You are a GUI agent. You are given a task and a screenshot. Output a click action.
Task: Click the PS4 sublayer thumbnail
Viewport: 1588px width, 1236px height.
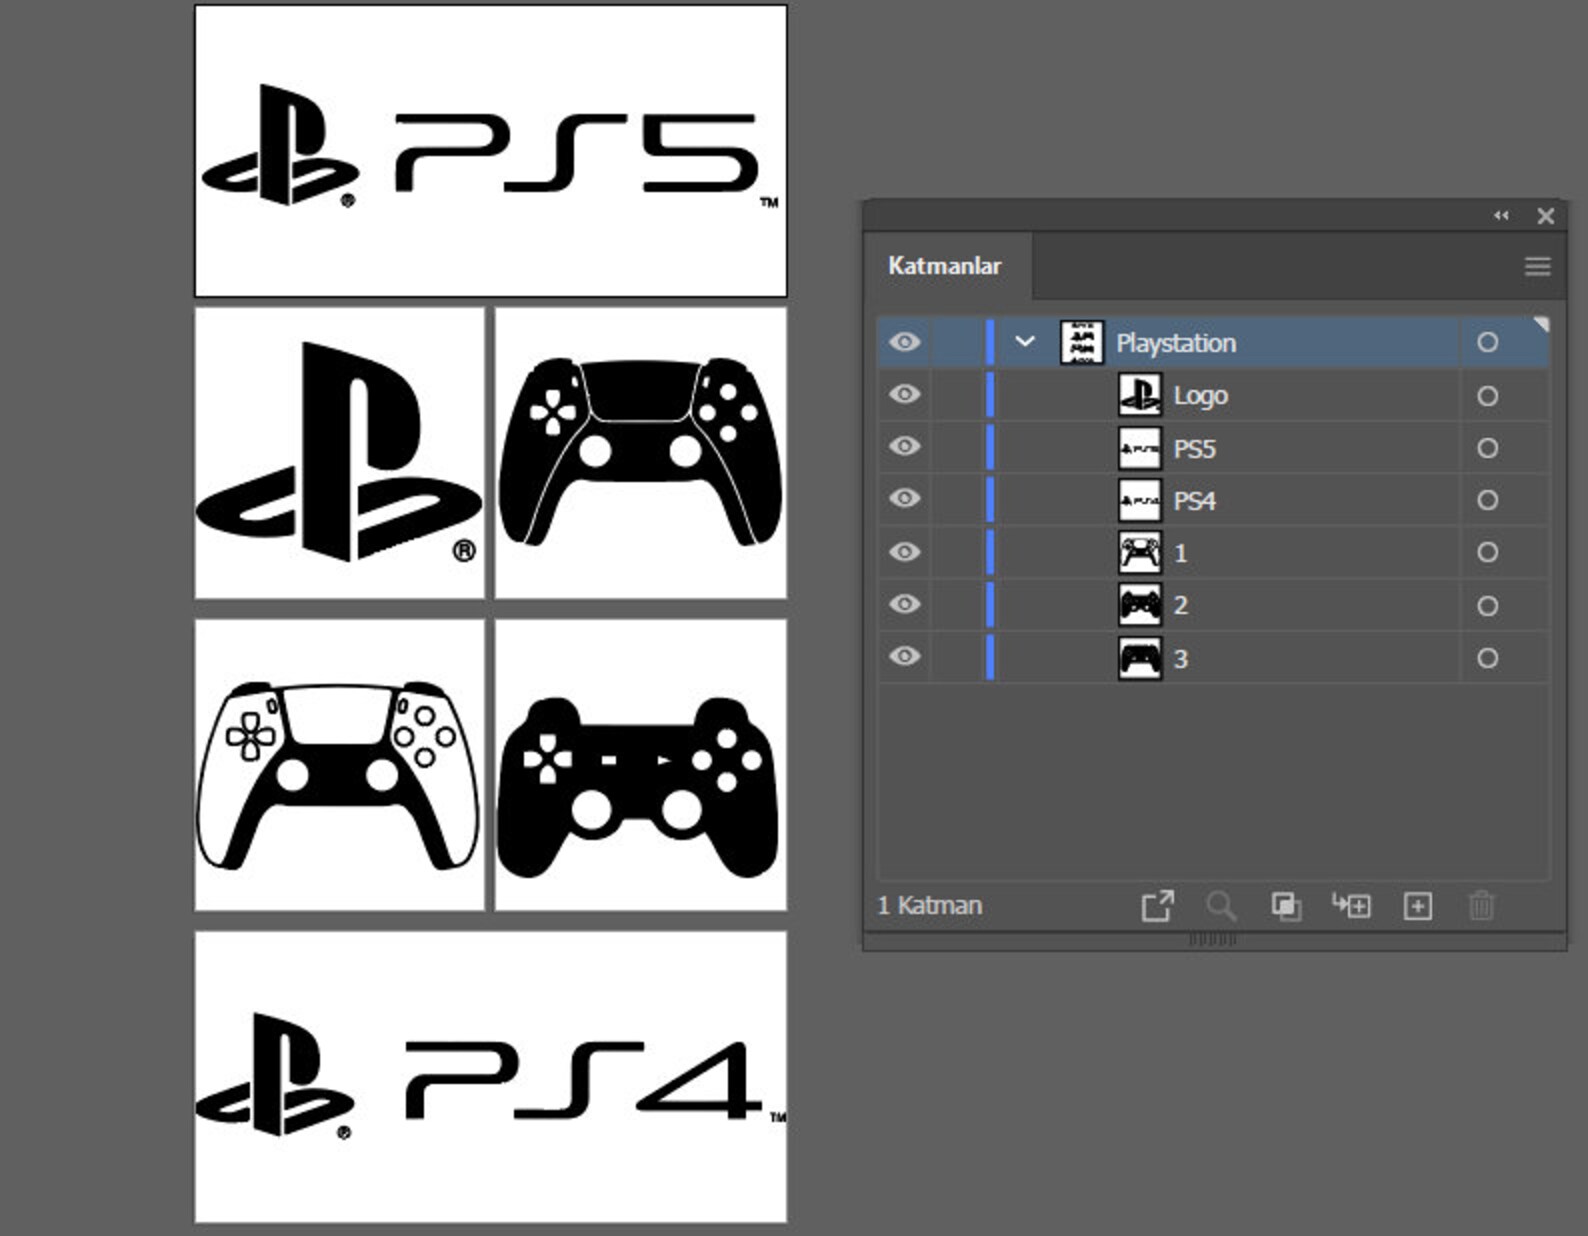tap(1140, 500)
